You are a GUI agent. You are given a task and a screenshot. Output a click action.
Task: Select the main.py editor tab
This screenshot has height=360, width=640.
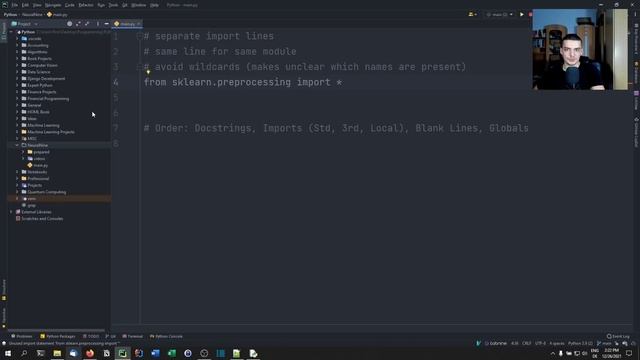click(x=127, y=24)
